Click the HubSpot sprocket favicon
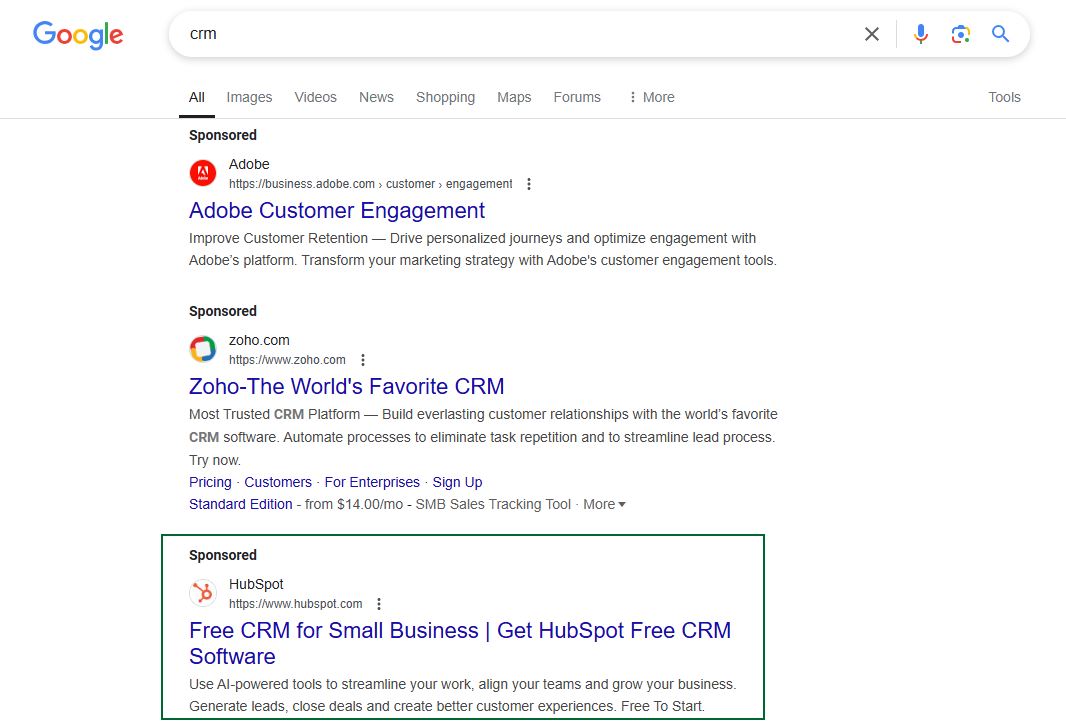Image resolution: width=1066 pixels, height=728 pixels. [x=203, y=593]
